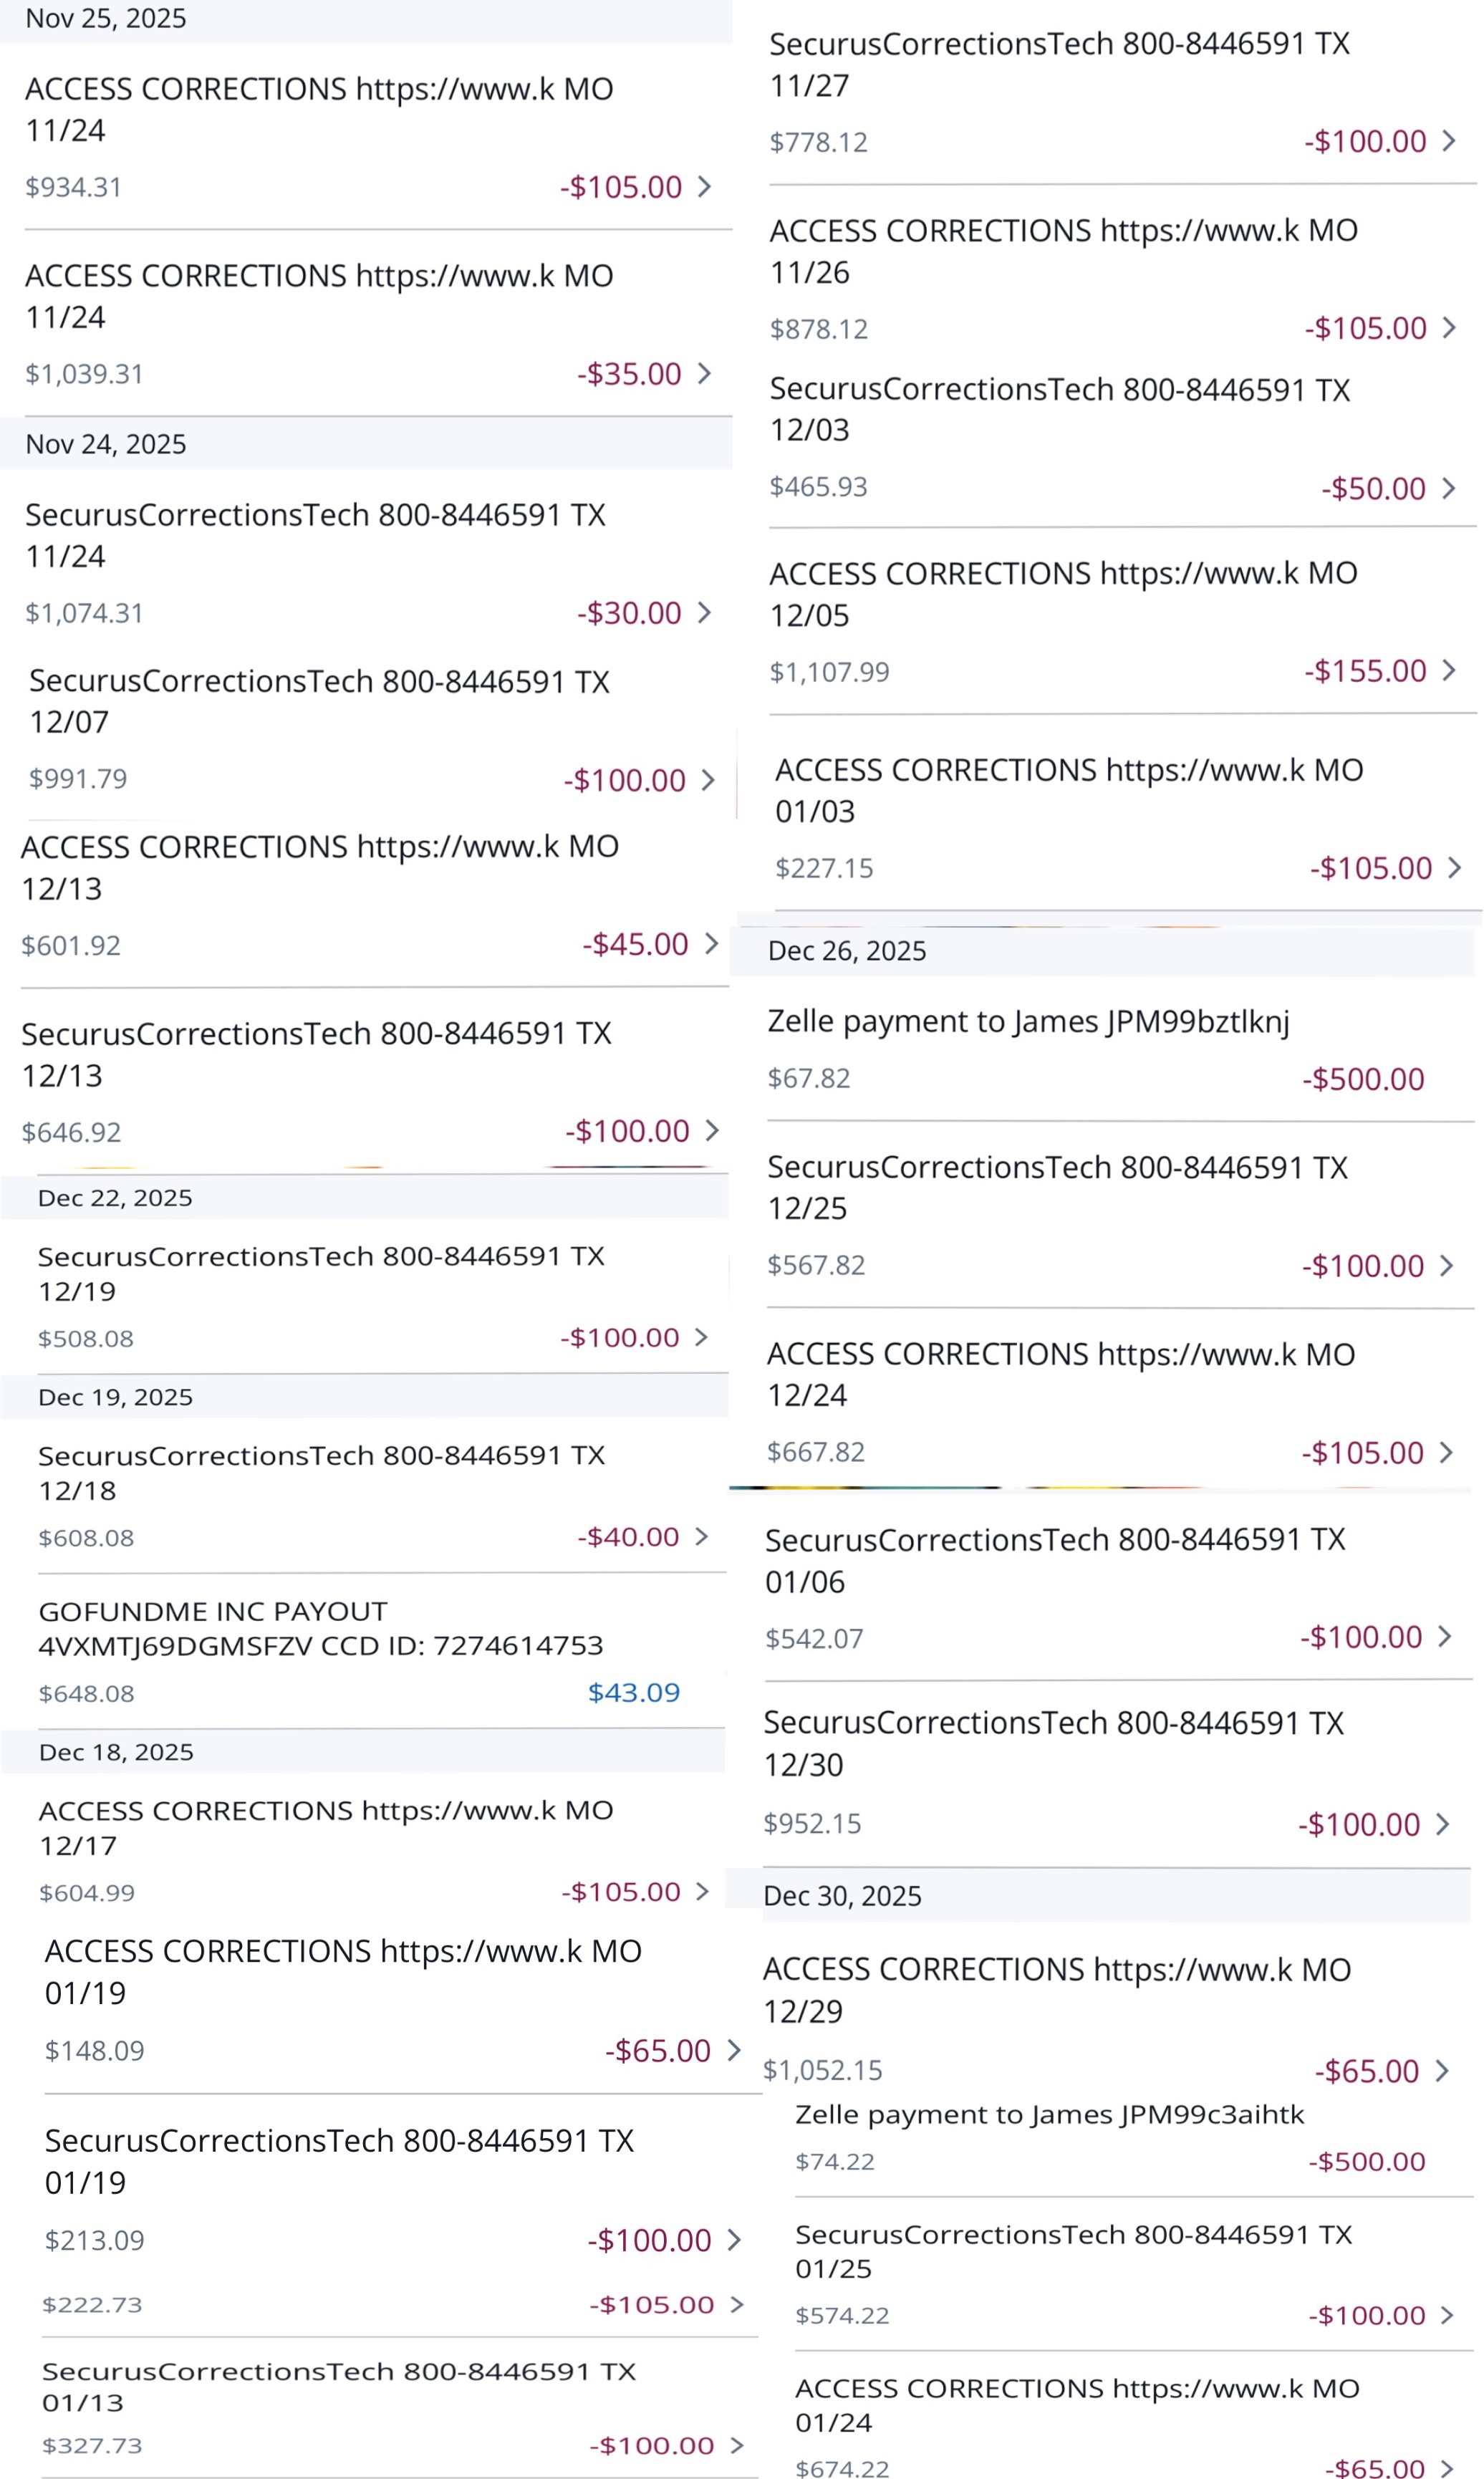
Task: View the SecurusCorrectionsTech 01/06 transaction
Action: pos(1055,1560)
